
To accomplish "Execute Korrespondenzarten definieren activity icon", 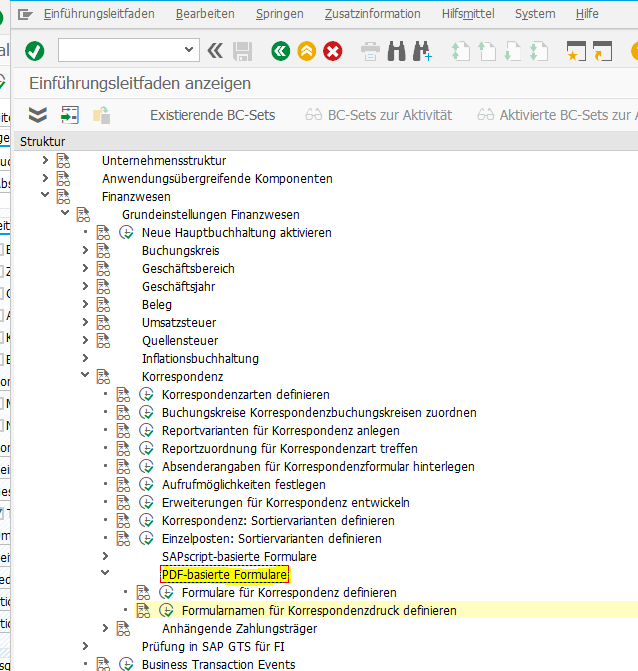I will [146, 394].
